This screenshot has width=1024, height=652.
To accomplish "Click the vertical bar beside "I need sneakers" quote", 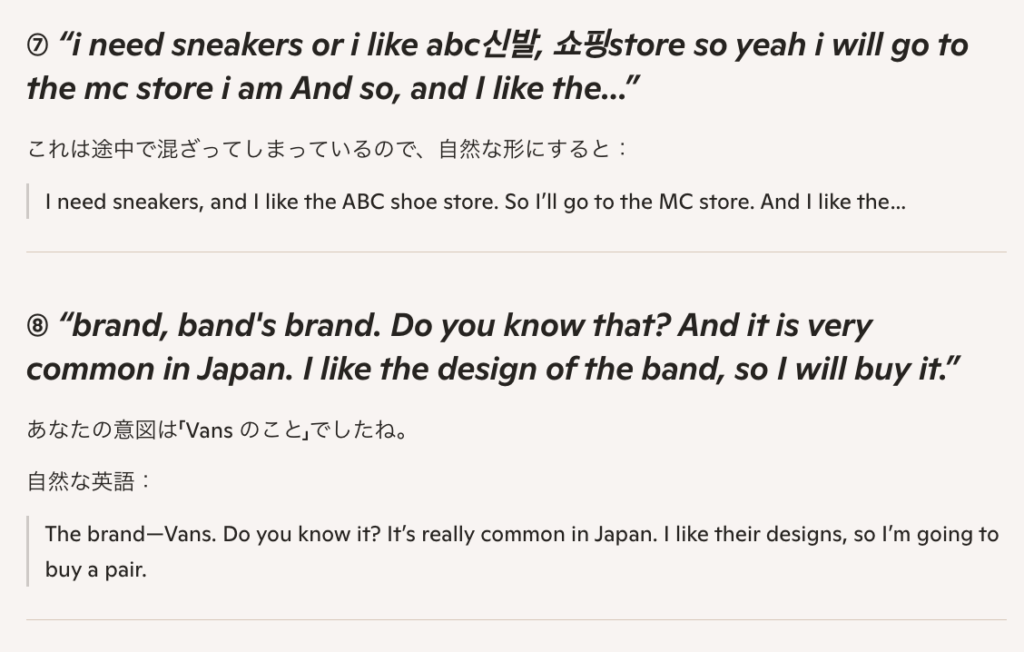I will 29,201.
